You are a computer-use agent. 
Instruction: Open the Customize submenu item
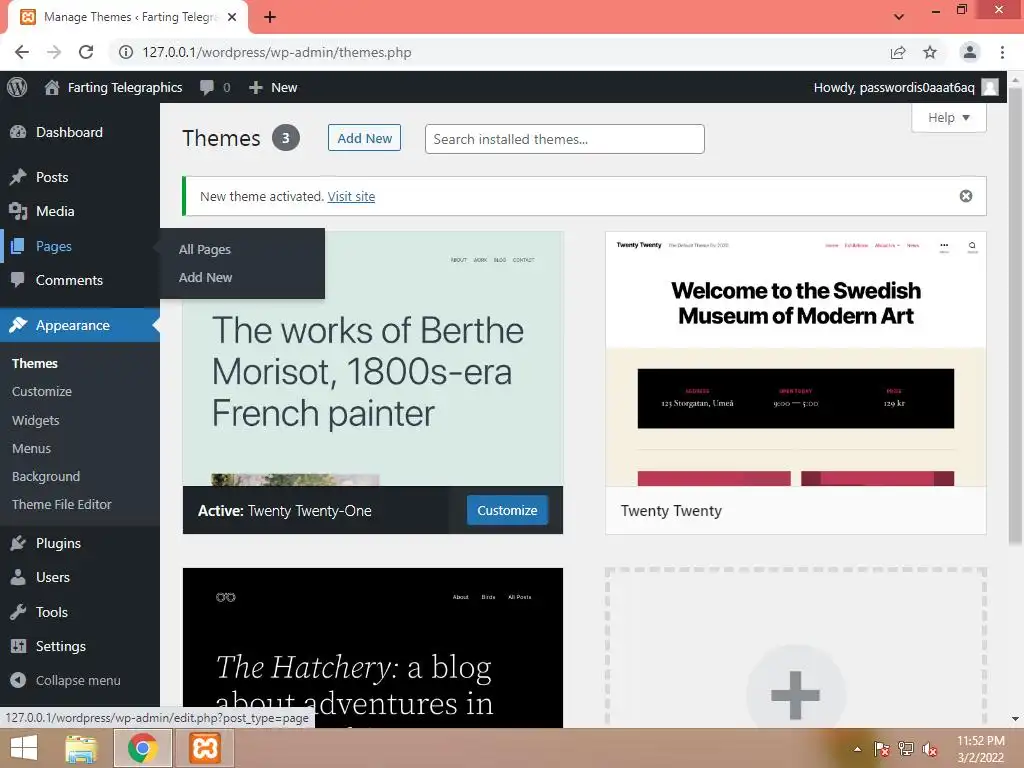click(42, 391)
